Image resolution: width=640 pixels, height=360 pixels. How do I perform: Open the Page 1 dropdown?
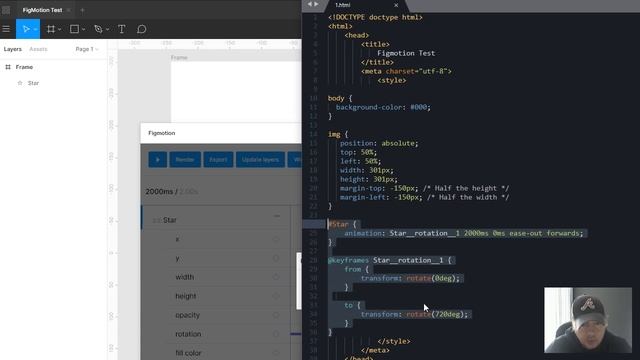tap(87, 49)
